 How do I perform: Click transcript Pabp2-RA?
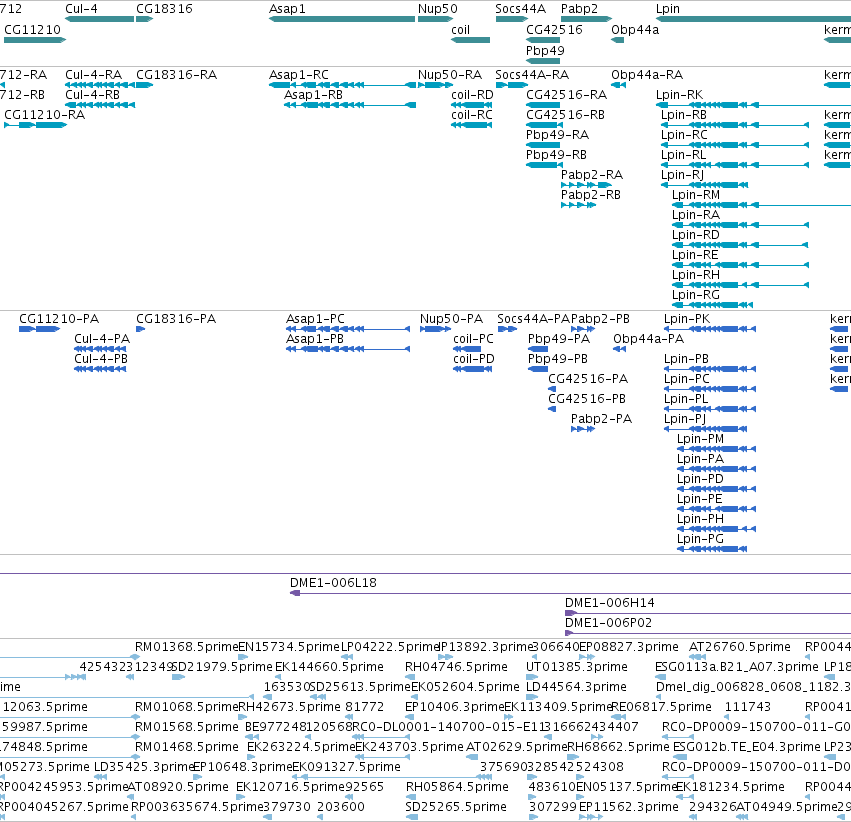coord(586,185)
